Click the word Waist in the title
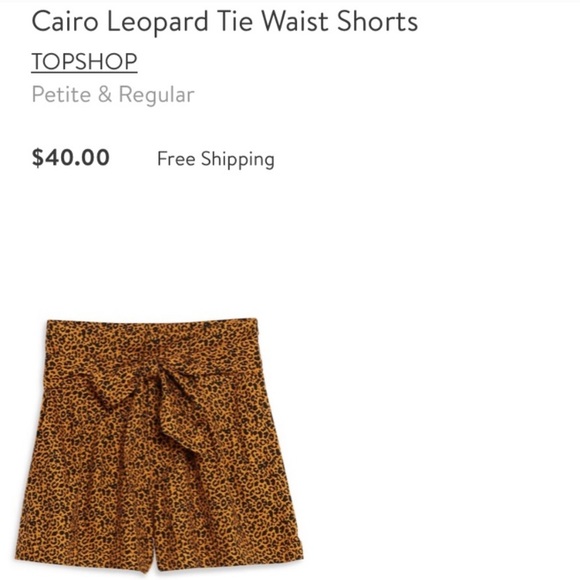Viewport: 580px width, 580px height. point(296,21)
